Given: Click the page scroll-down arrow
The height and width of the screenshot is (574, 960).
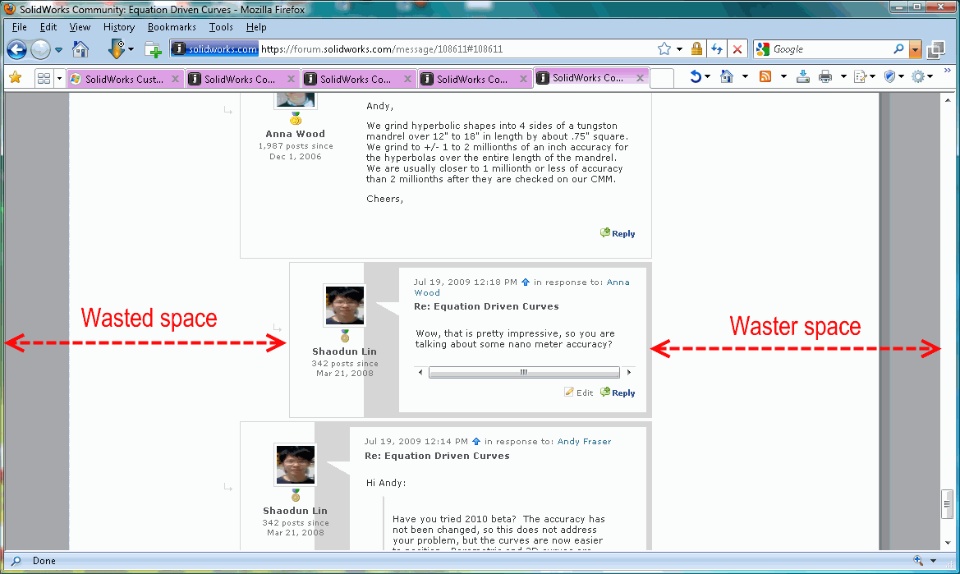Looking at the screenshot, I should [x=948, y=542].
